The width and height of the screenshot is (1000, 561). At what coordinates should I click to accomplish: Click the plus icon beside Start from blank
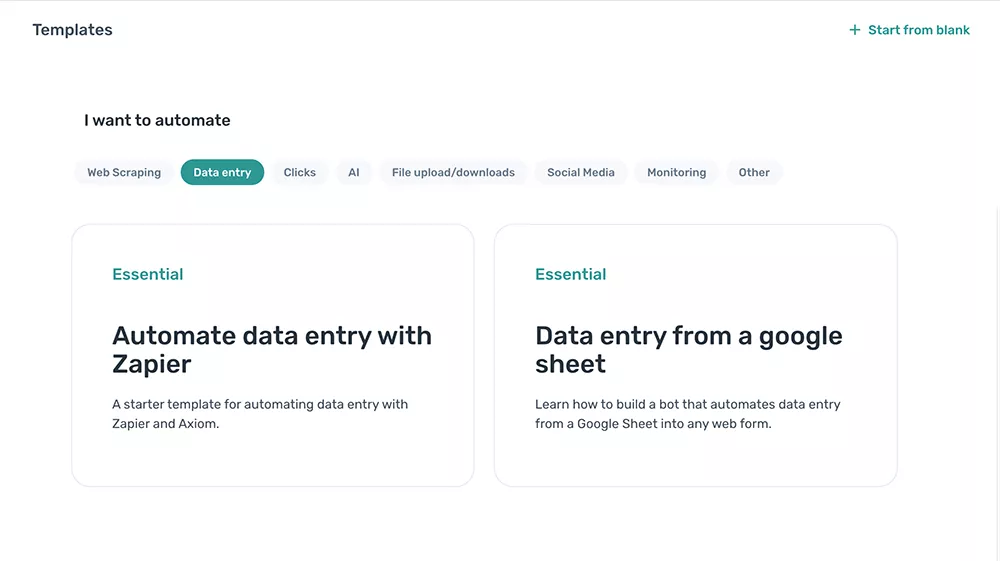[855, 30]
